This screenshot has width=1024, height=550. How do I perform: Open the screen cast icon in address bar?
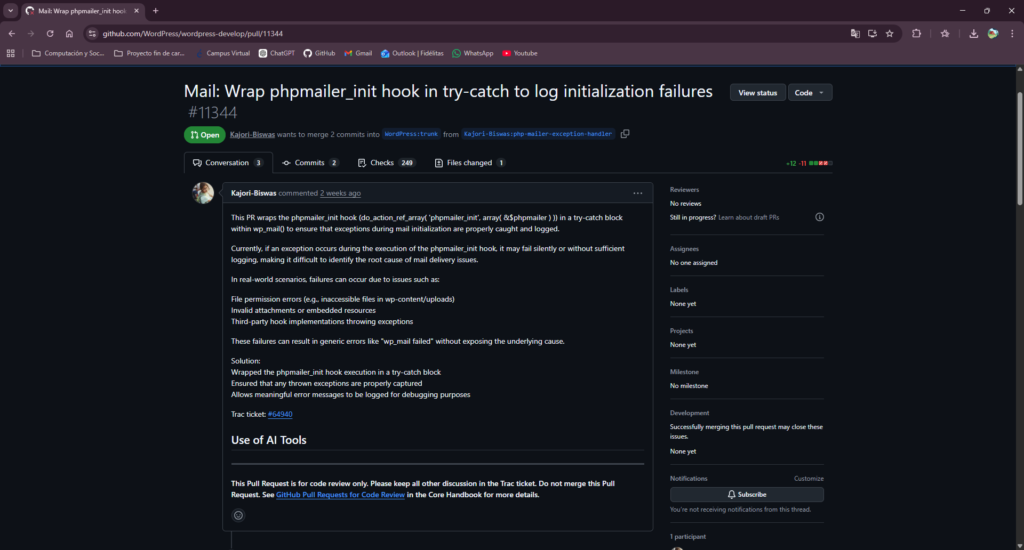872,33
